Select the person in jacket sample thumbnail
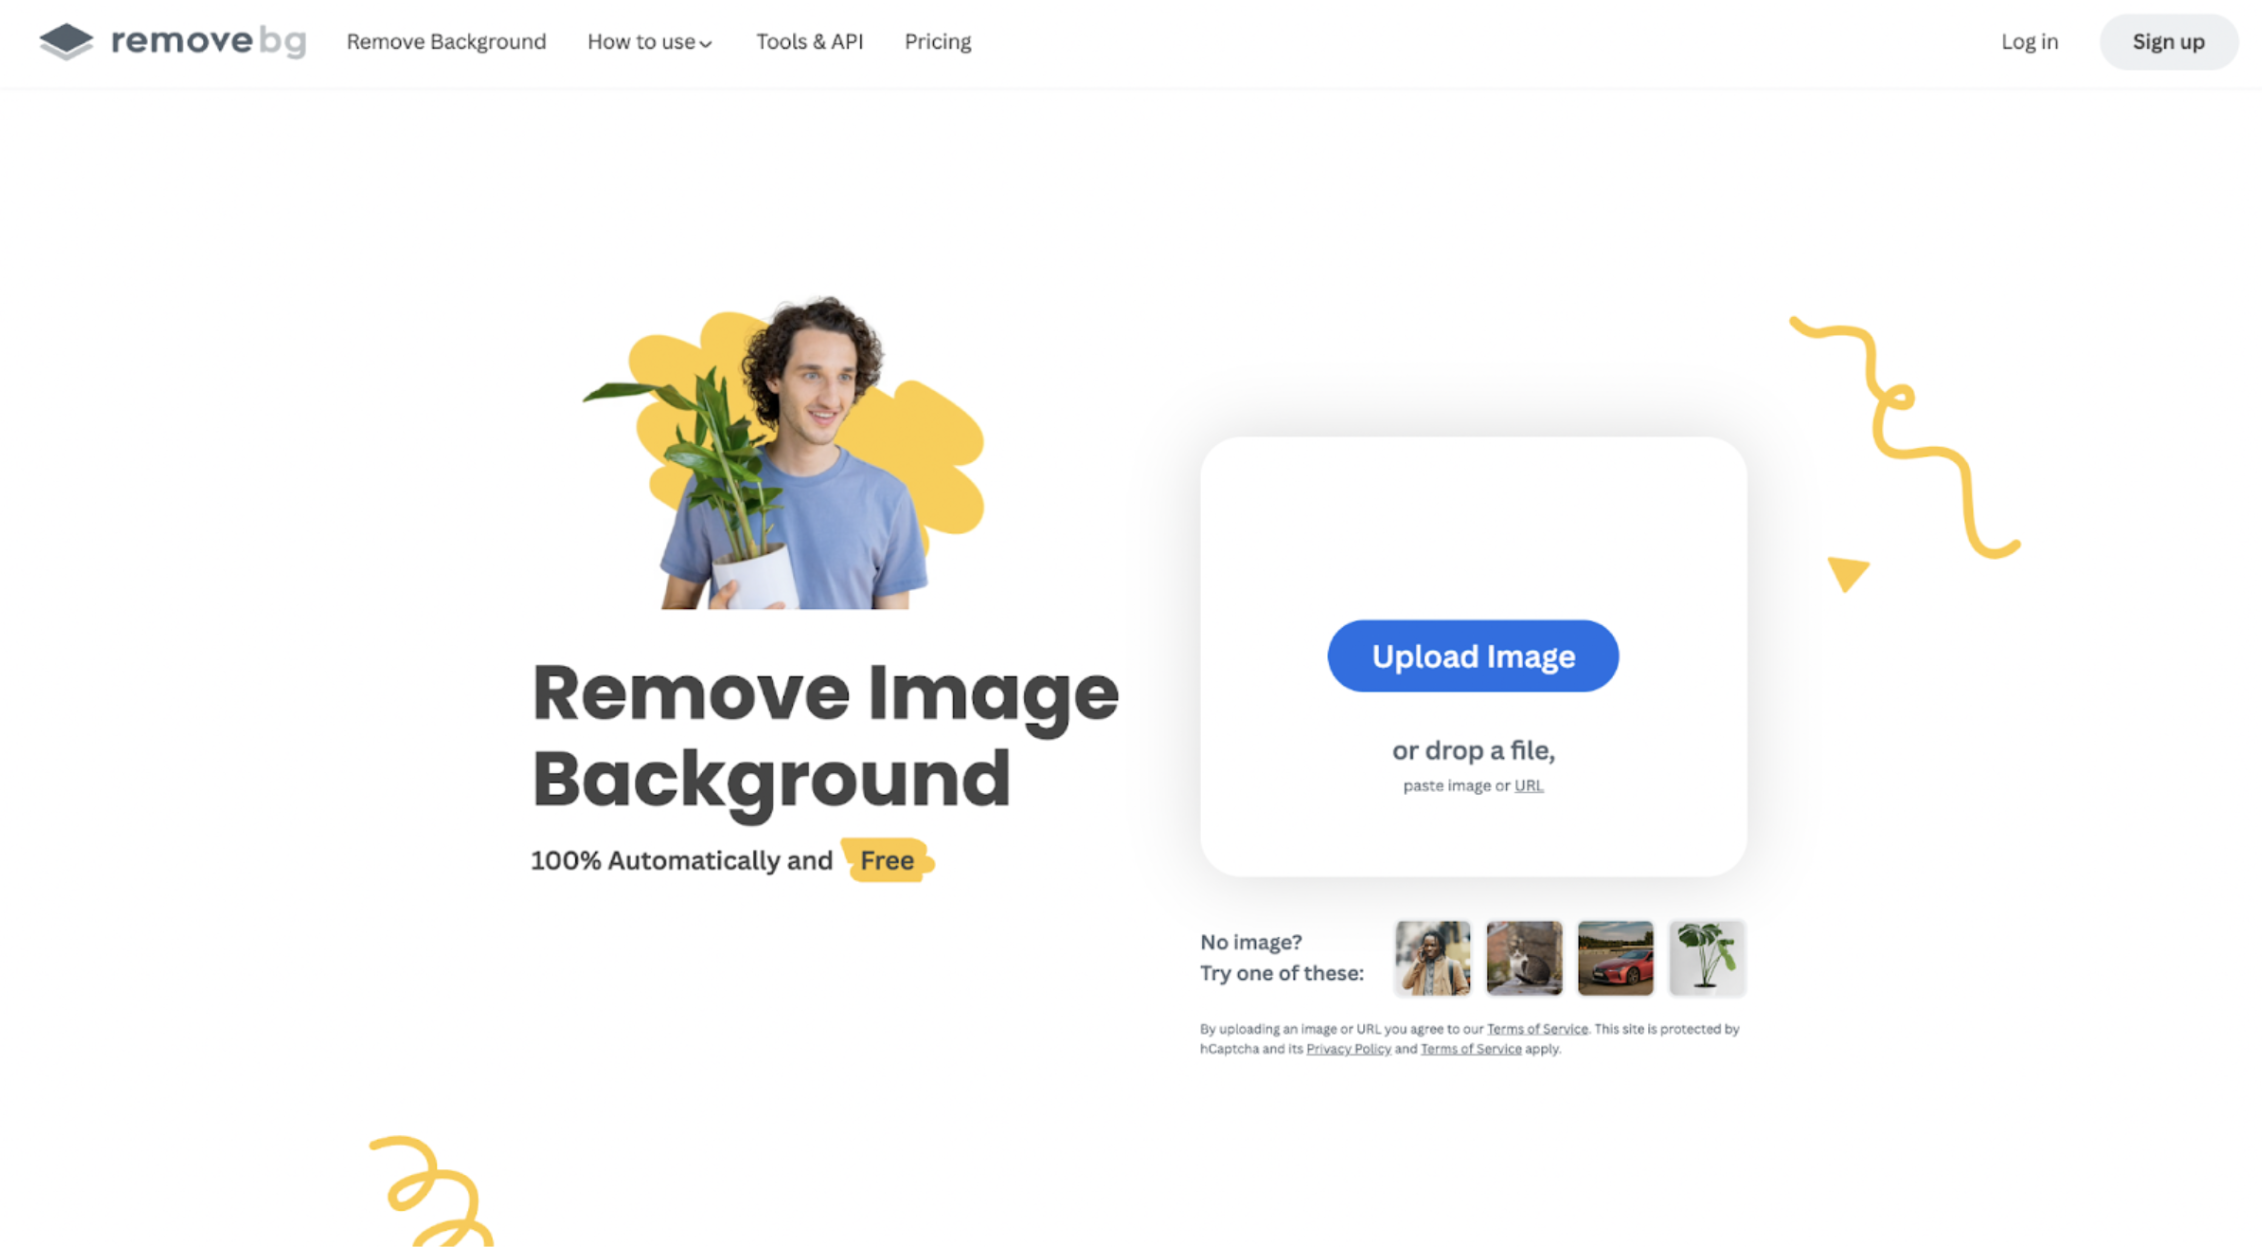Image resolution: width=2262 pixels, height=1250 pixels. pyautogui.click(x=1431, y=958)
